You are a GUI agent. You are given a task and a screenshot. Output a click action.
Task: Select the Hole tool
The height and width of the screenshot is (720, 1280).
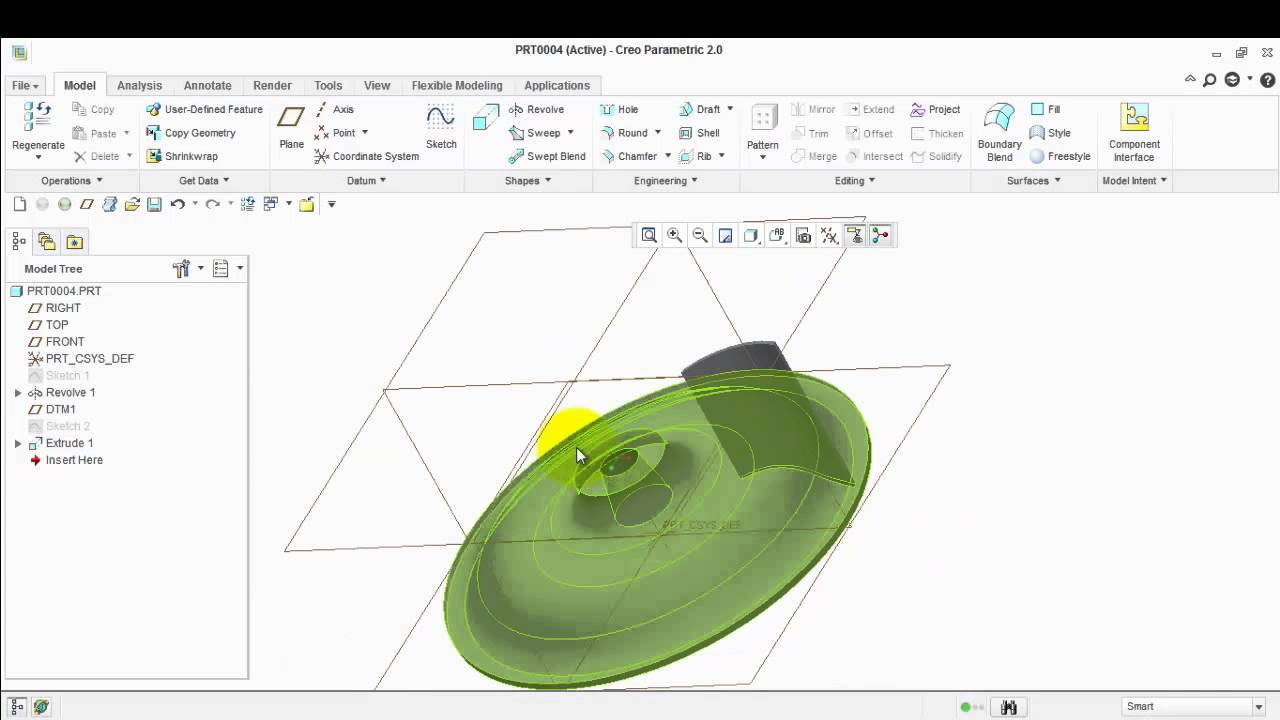coord(619,109)
